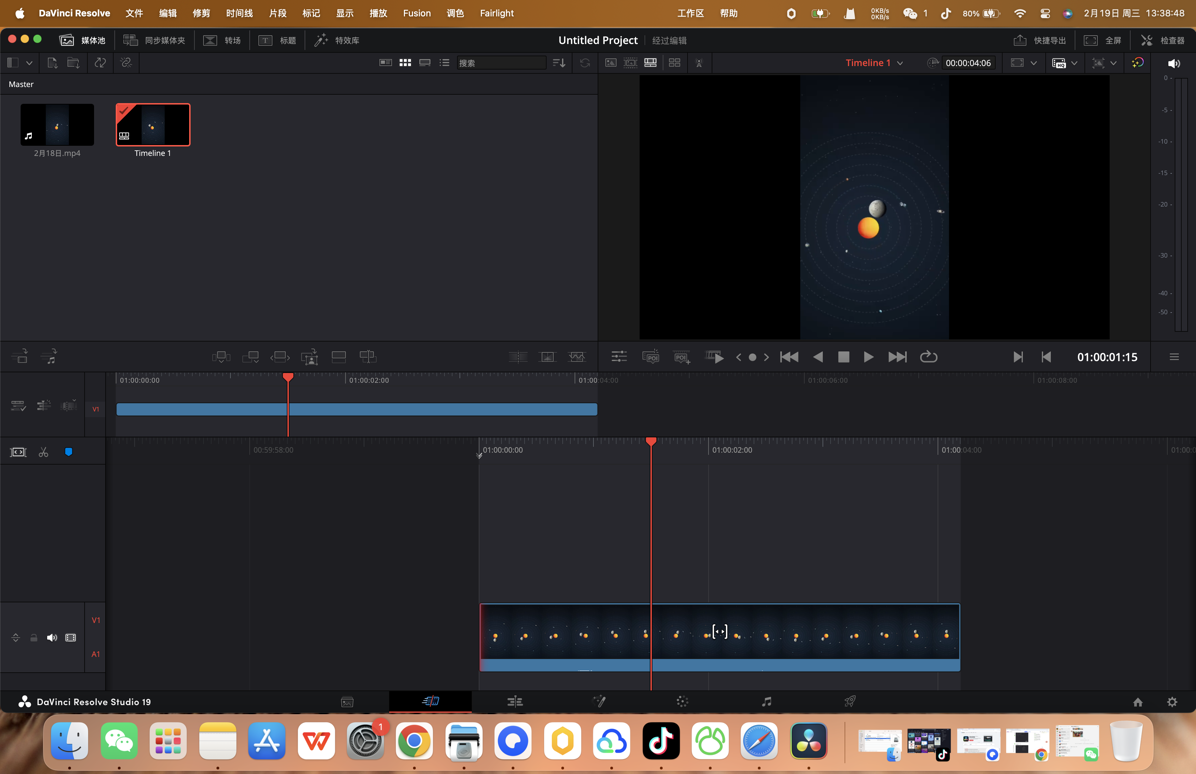Open project settings gear icon
1196x774 pixels.
click(1172, 702)
